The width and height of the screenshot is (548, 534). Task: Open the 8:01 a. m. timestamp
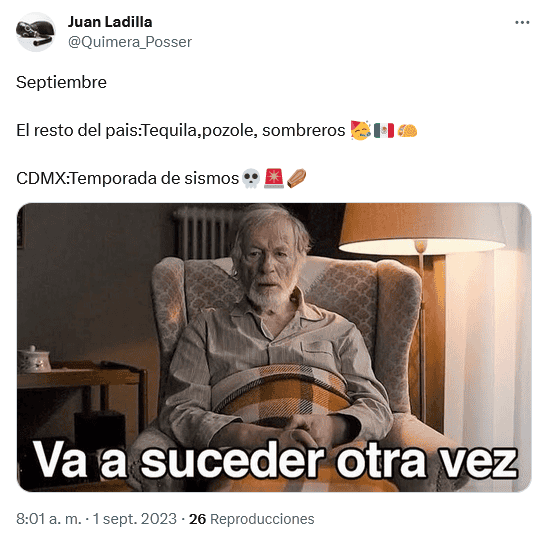click(49, 519)
